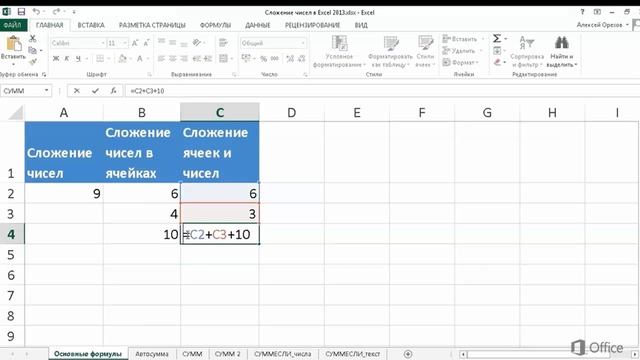Select cell A2 containing 9

(x=64, y=193)
